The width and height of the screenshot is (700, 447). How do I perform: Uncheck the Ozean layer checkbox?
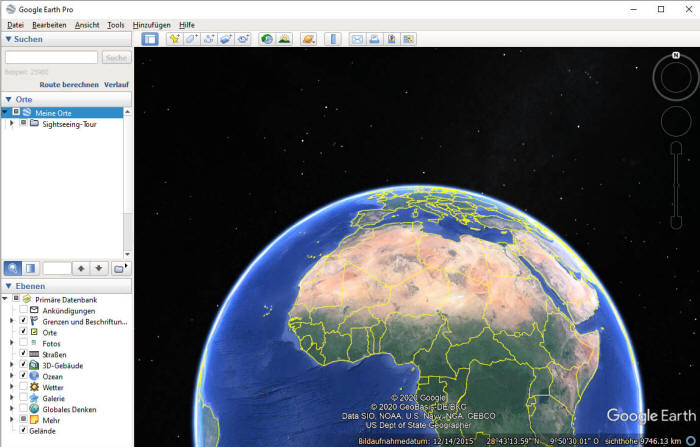[x=23, y=376]
